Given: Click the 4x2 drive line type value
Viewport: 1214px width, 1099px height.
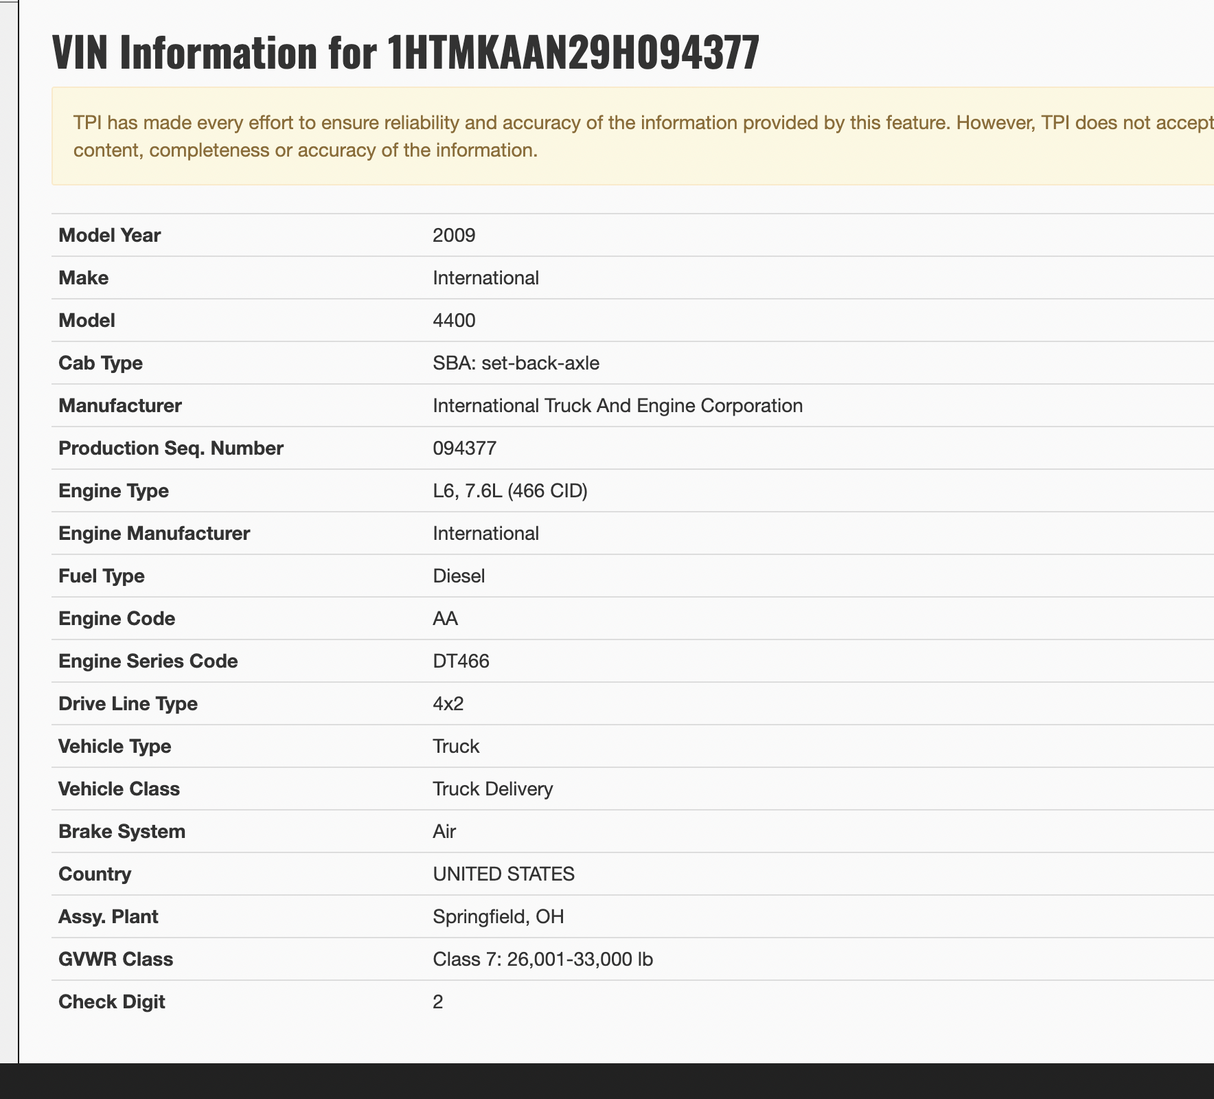Looking at the screenshot, I should 448,704.
